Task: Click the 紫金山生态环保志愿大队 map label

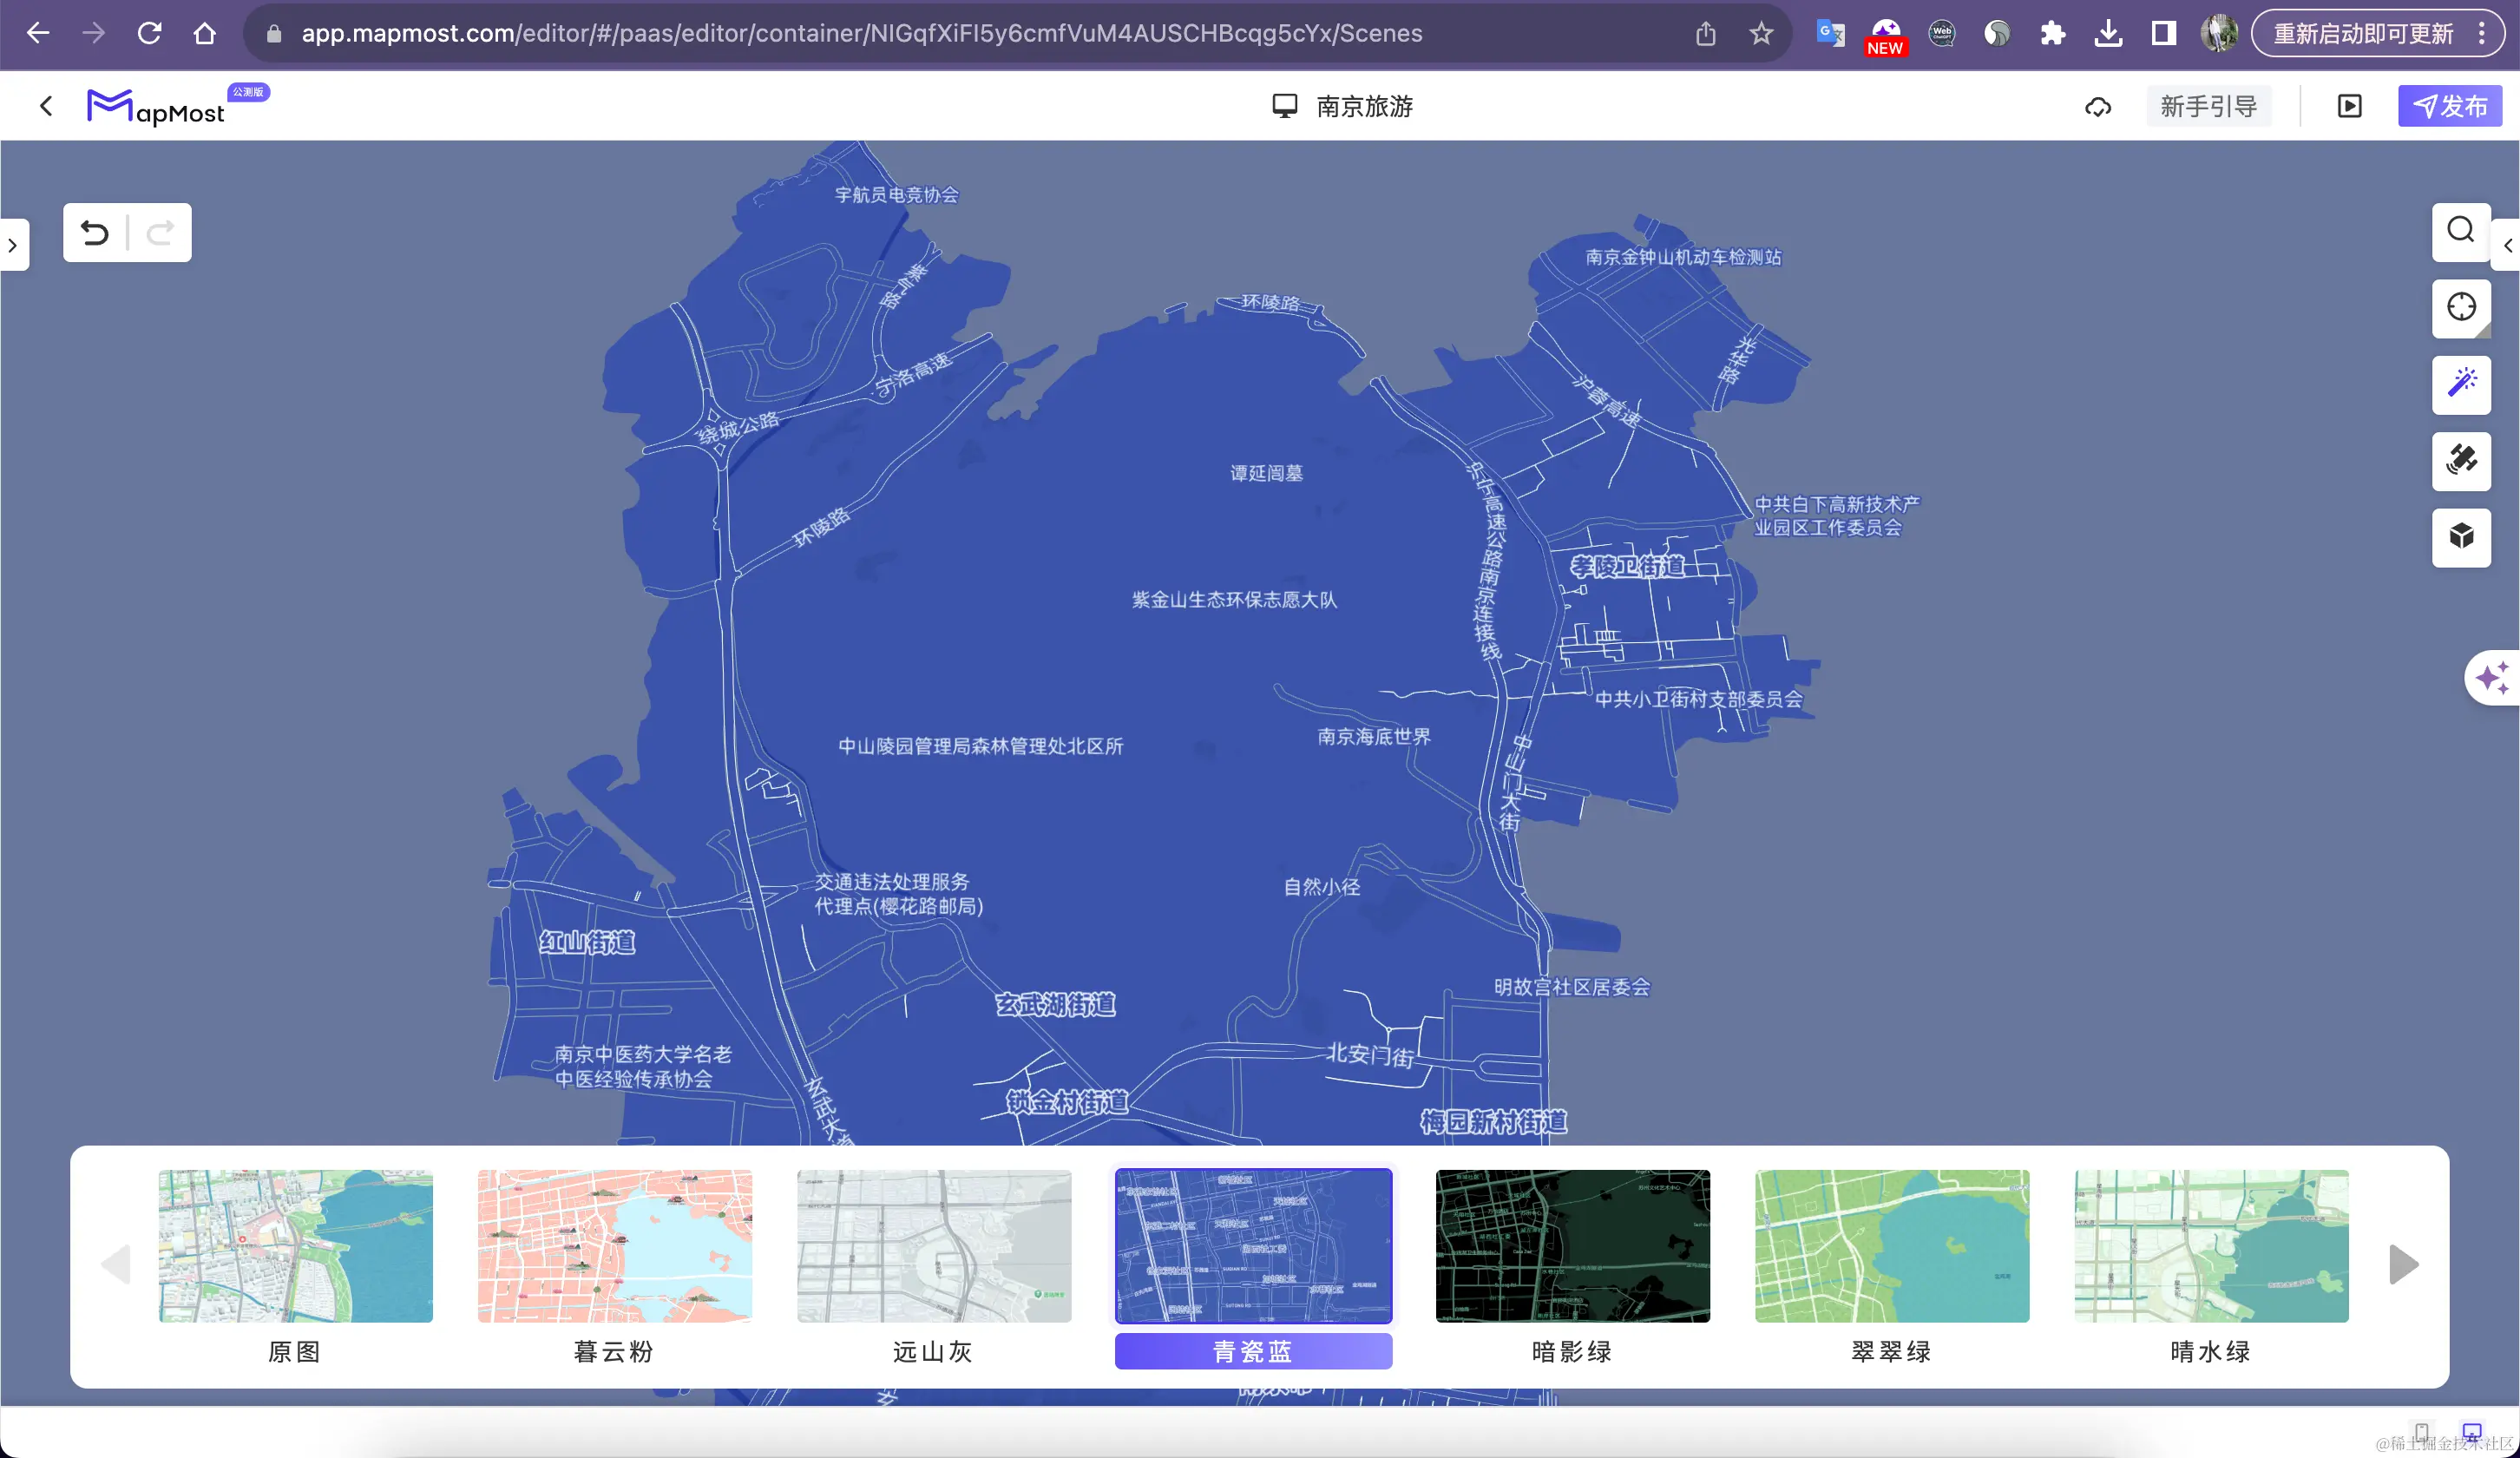Action: [1234, 600]
